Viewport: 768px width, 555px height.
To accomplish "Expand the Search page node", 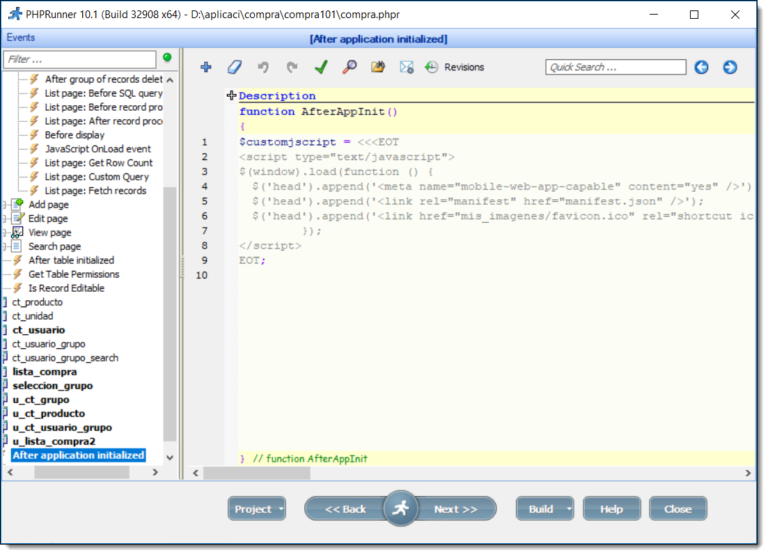I will [4, 246].
